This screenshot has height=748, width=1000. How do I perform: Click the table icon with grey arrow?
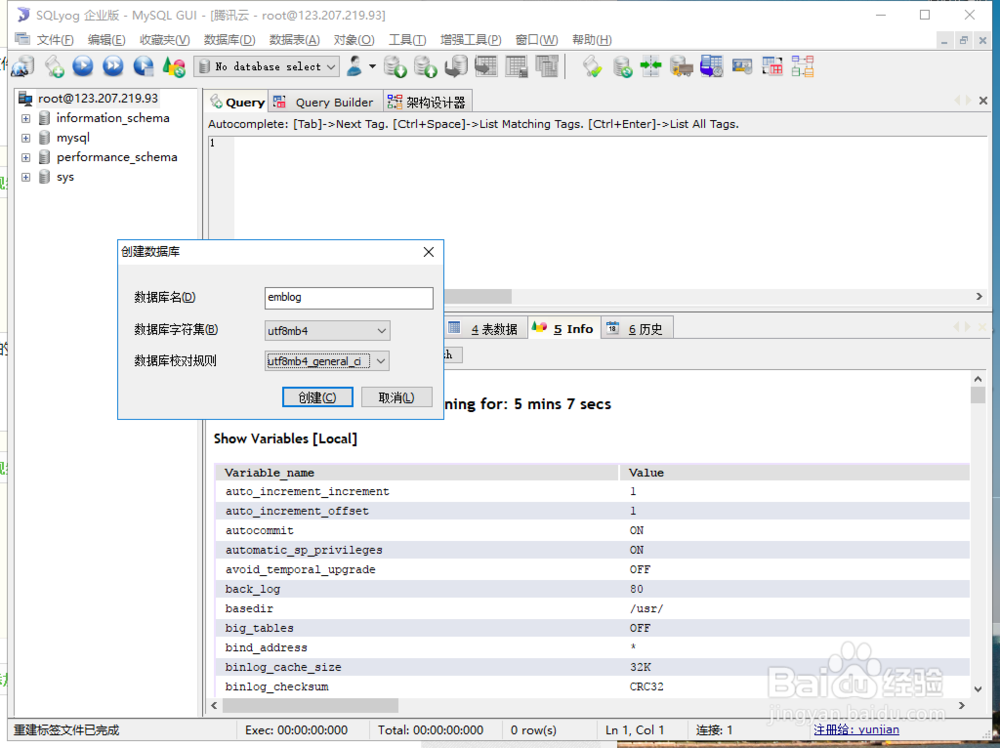(x=486, y=66)
